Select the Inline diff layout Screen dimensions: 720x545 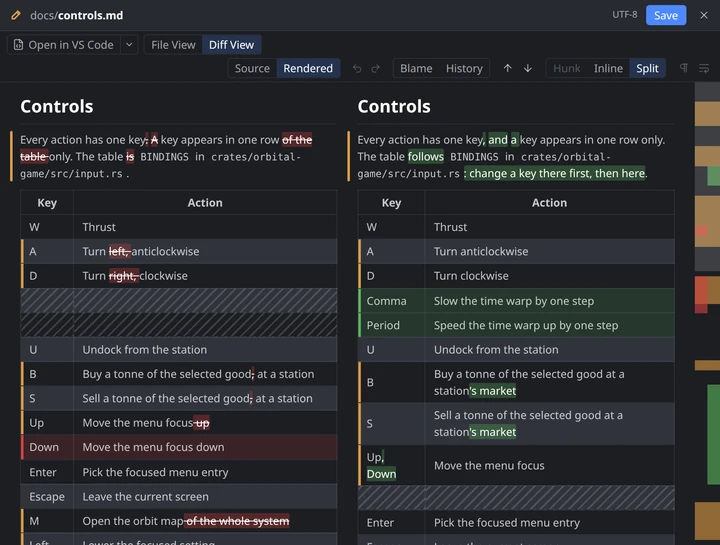608,68
